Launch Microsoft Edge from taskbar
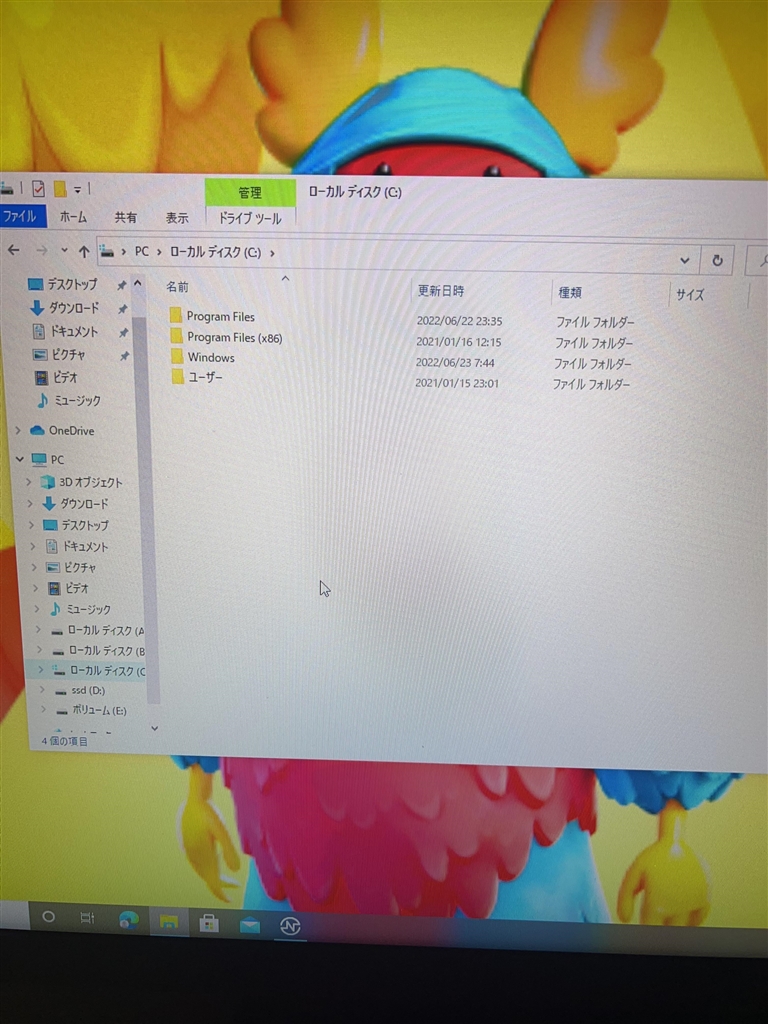 129,920
